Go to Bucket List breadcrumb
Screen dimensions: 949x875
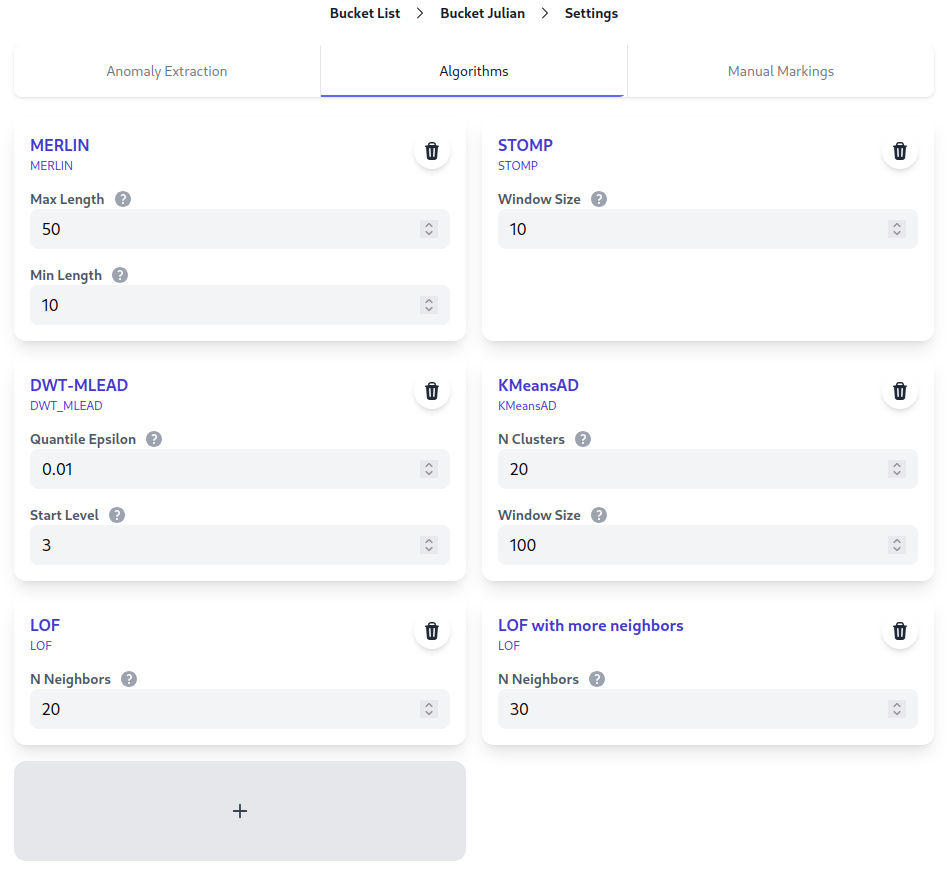(x=365, y=13)
